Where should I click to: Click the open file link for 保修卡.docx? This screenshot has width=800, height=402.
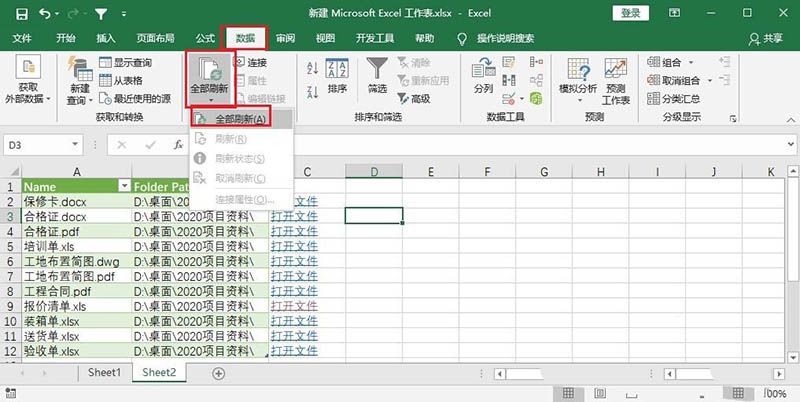[x=295, y=201]
